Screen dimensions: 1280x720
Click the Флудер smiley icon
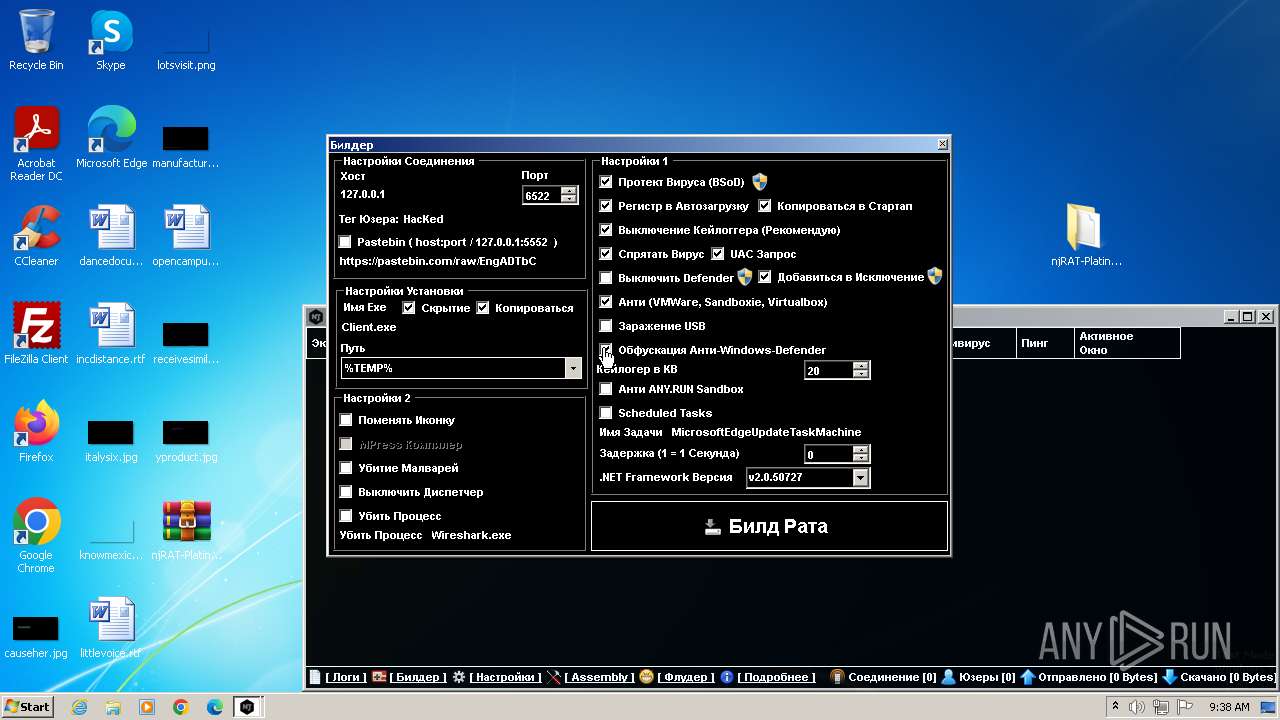pos(647,677)
